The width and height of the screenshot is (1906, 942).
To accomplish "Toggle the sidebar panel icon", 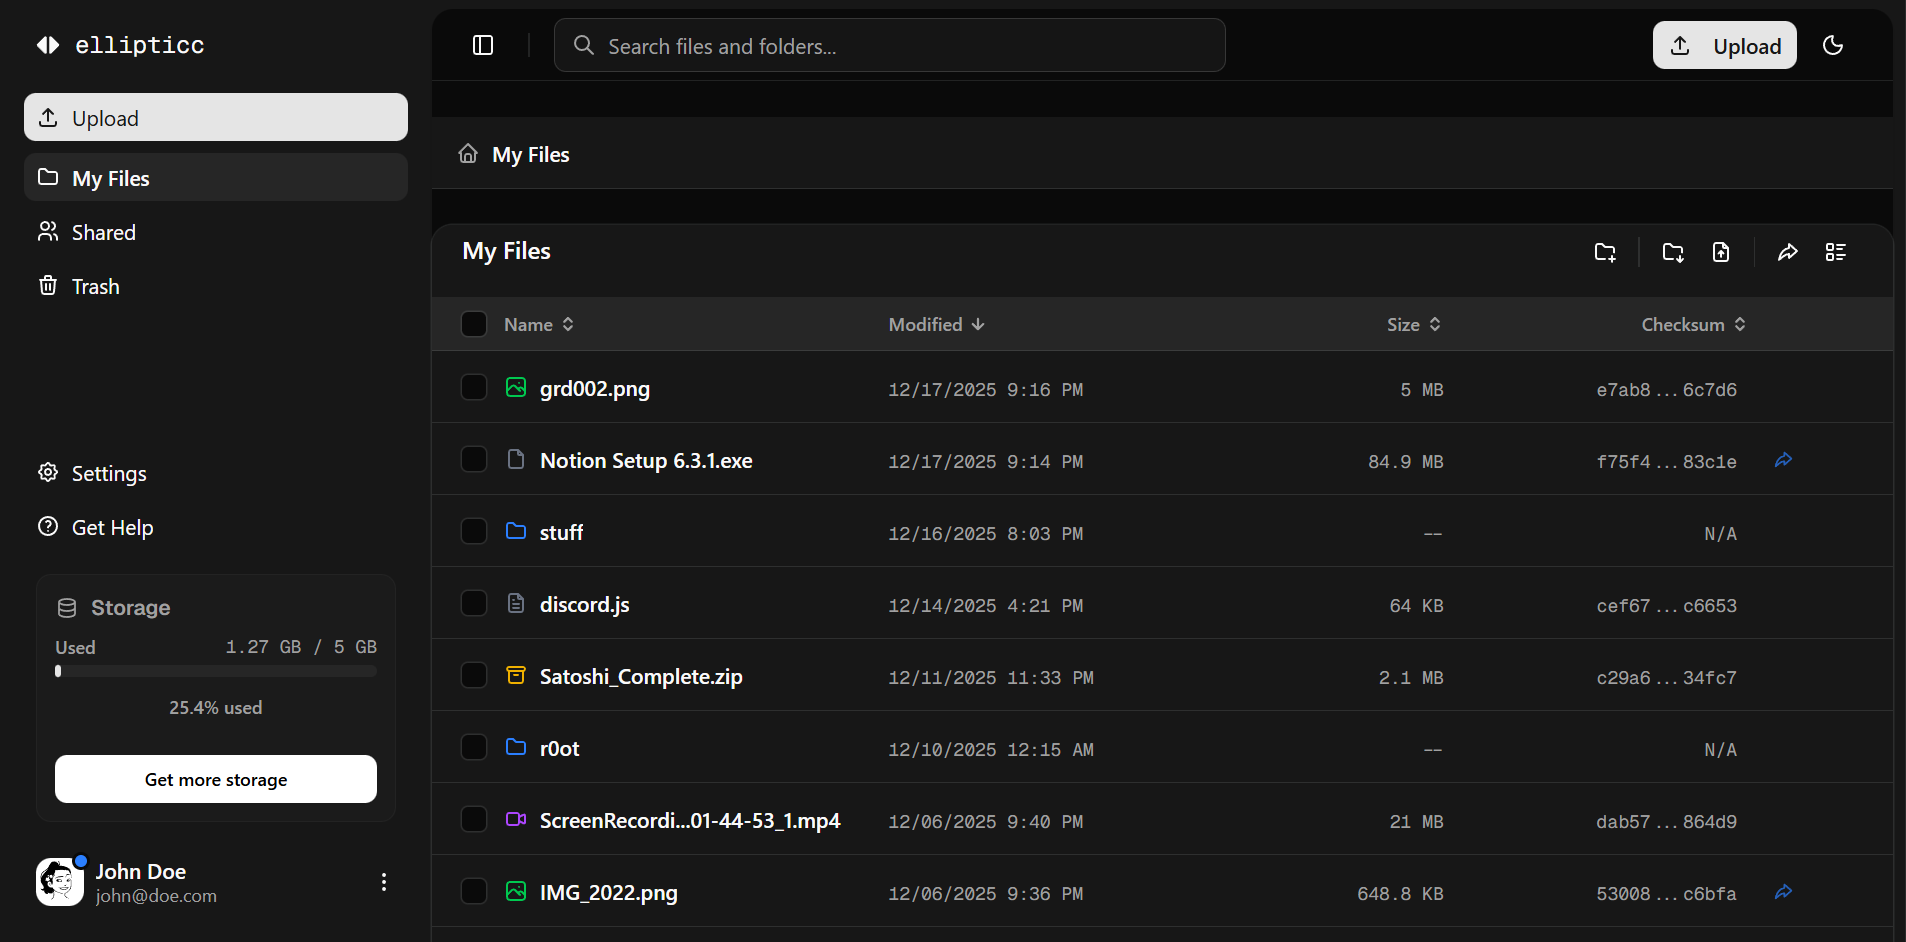I will click(483, 45).
